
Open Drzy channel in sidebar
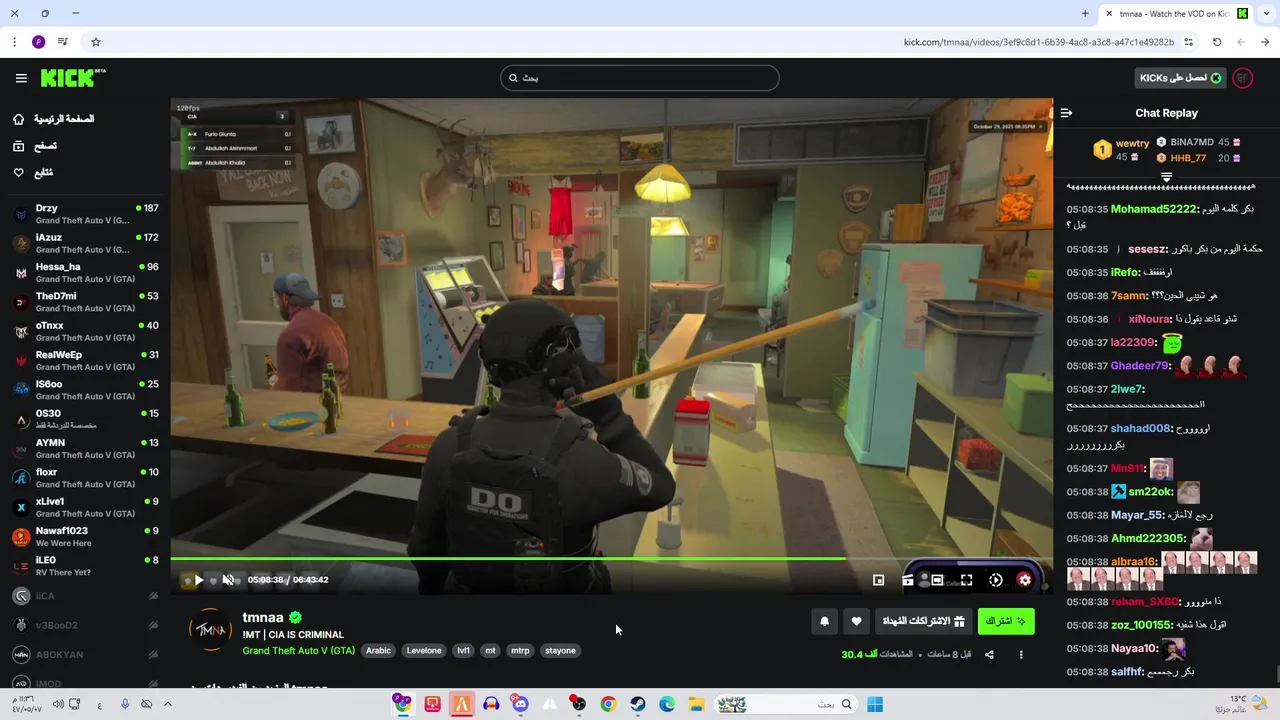pyautogui.click(x=86, y=214)
